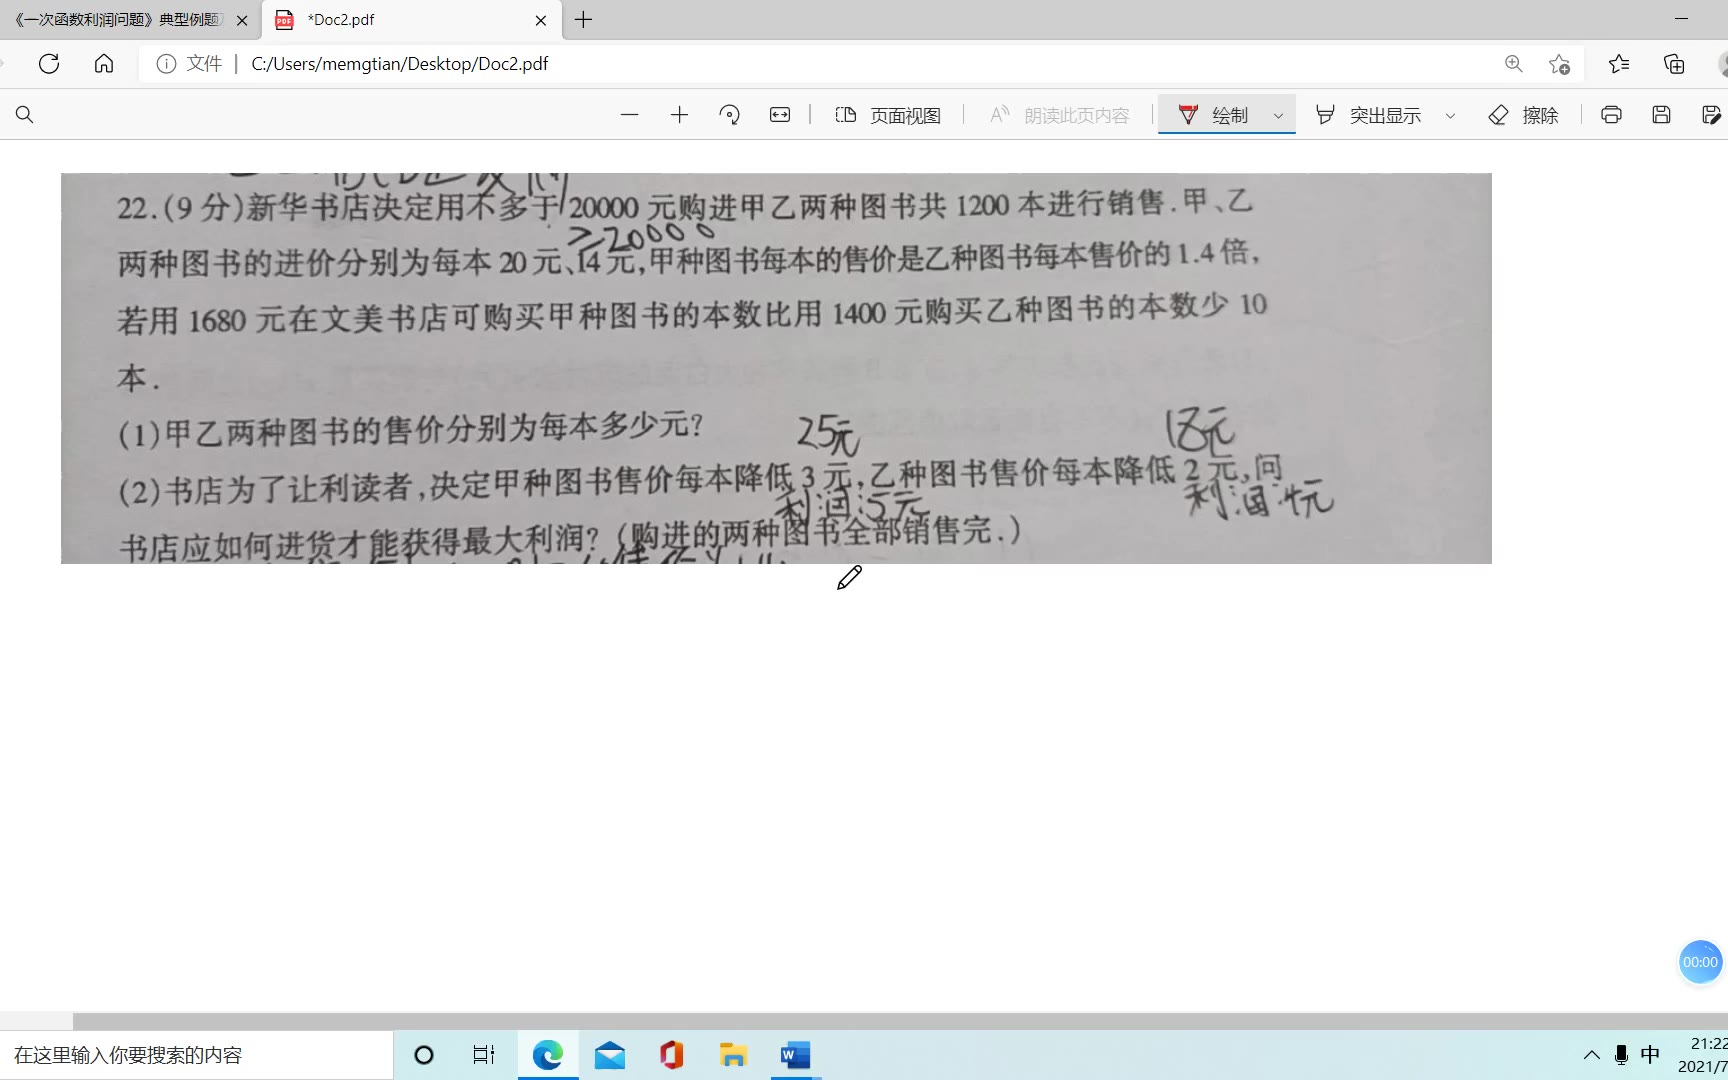Print the PDF document
The image size is (1728, 1080).
(1611, 115)
